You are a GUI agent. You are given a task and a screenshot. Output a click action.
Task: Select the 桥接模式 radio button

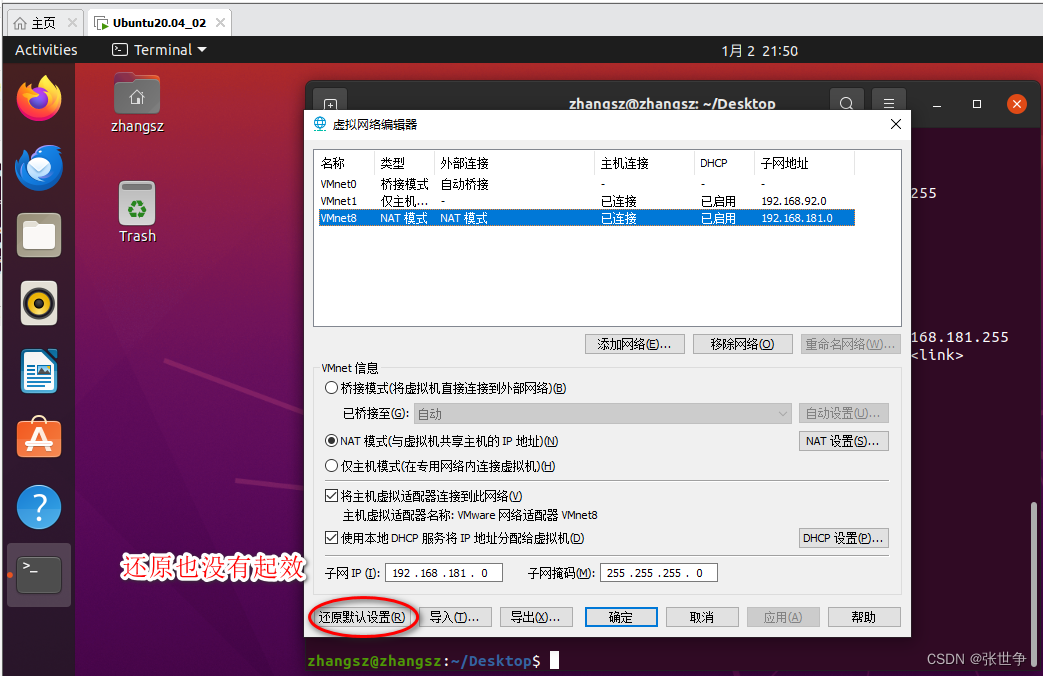(x=332, y=387)
